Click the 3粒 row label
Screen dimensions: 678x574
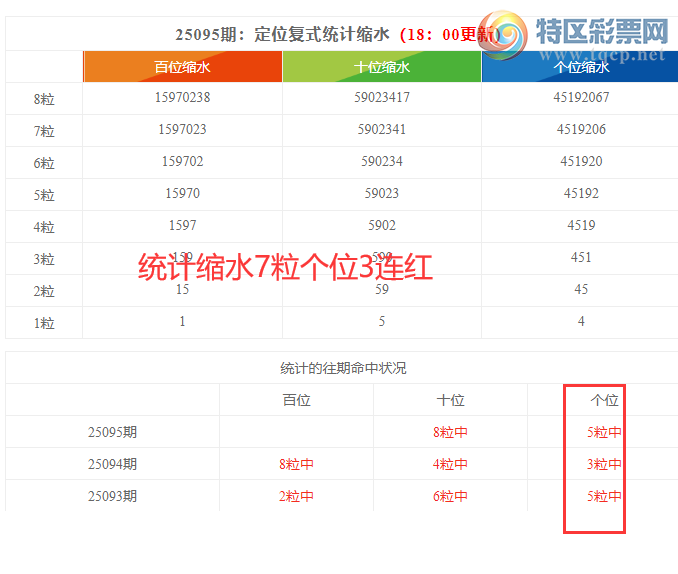[x=44, y=259]
